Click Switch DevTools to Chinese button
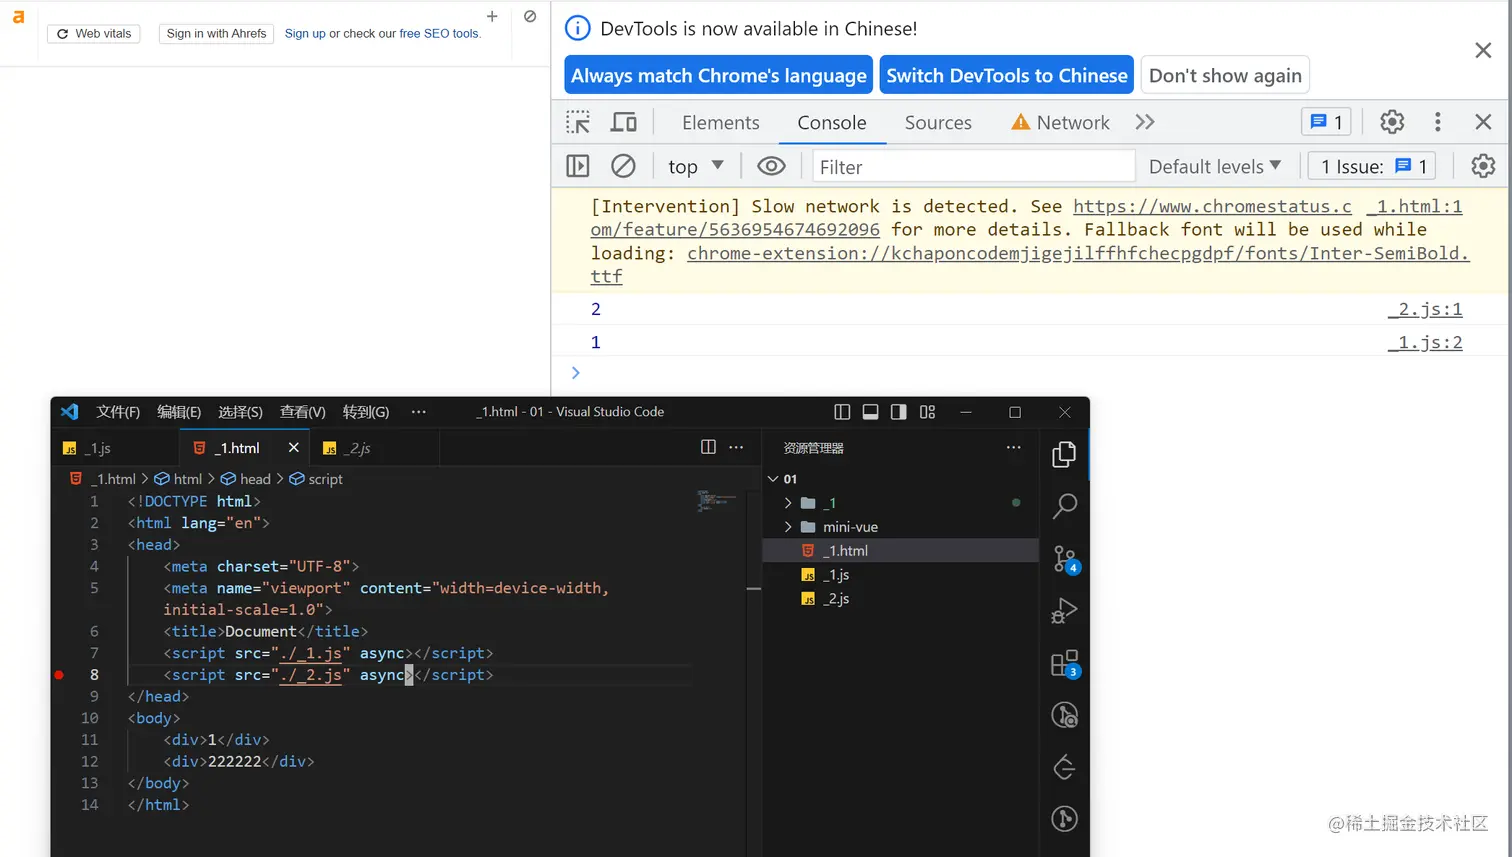 click(1007, 75)
